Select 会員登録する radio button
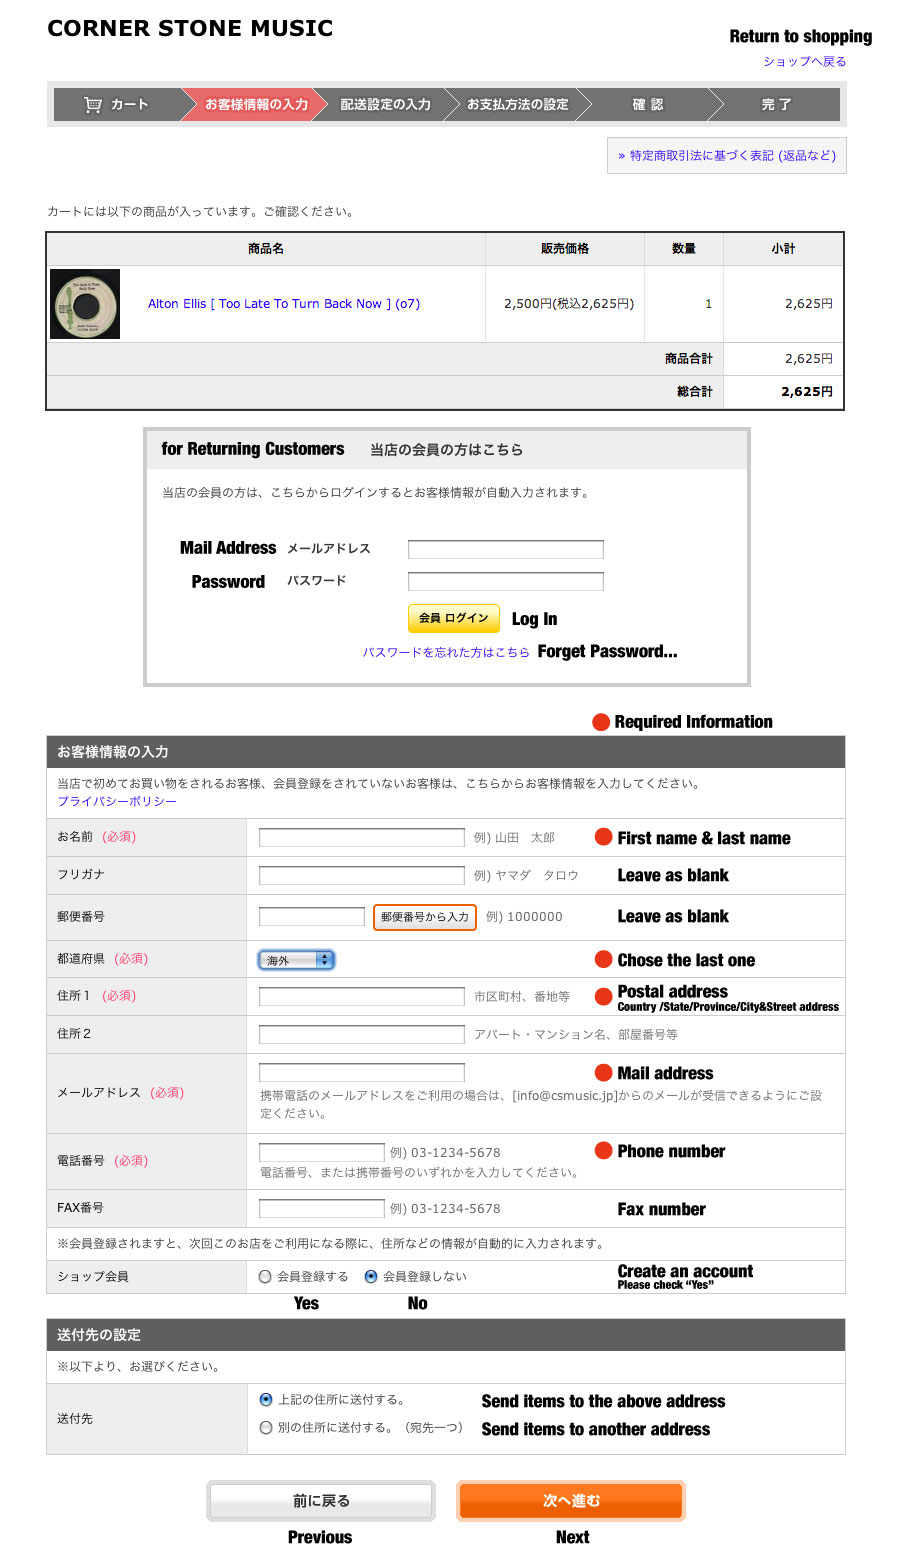This screenshot has width=906, height=1556. pyautogui.click(x=265, y=1277)
